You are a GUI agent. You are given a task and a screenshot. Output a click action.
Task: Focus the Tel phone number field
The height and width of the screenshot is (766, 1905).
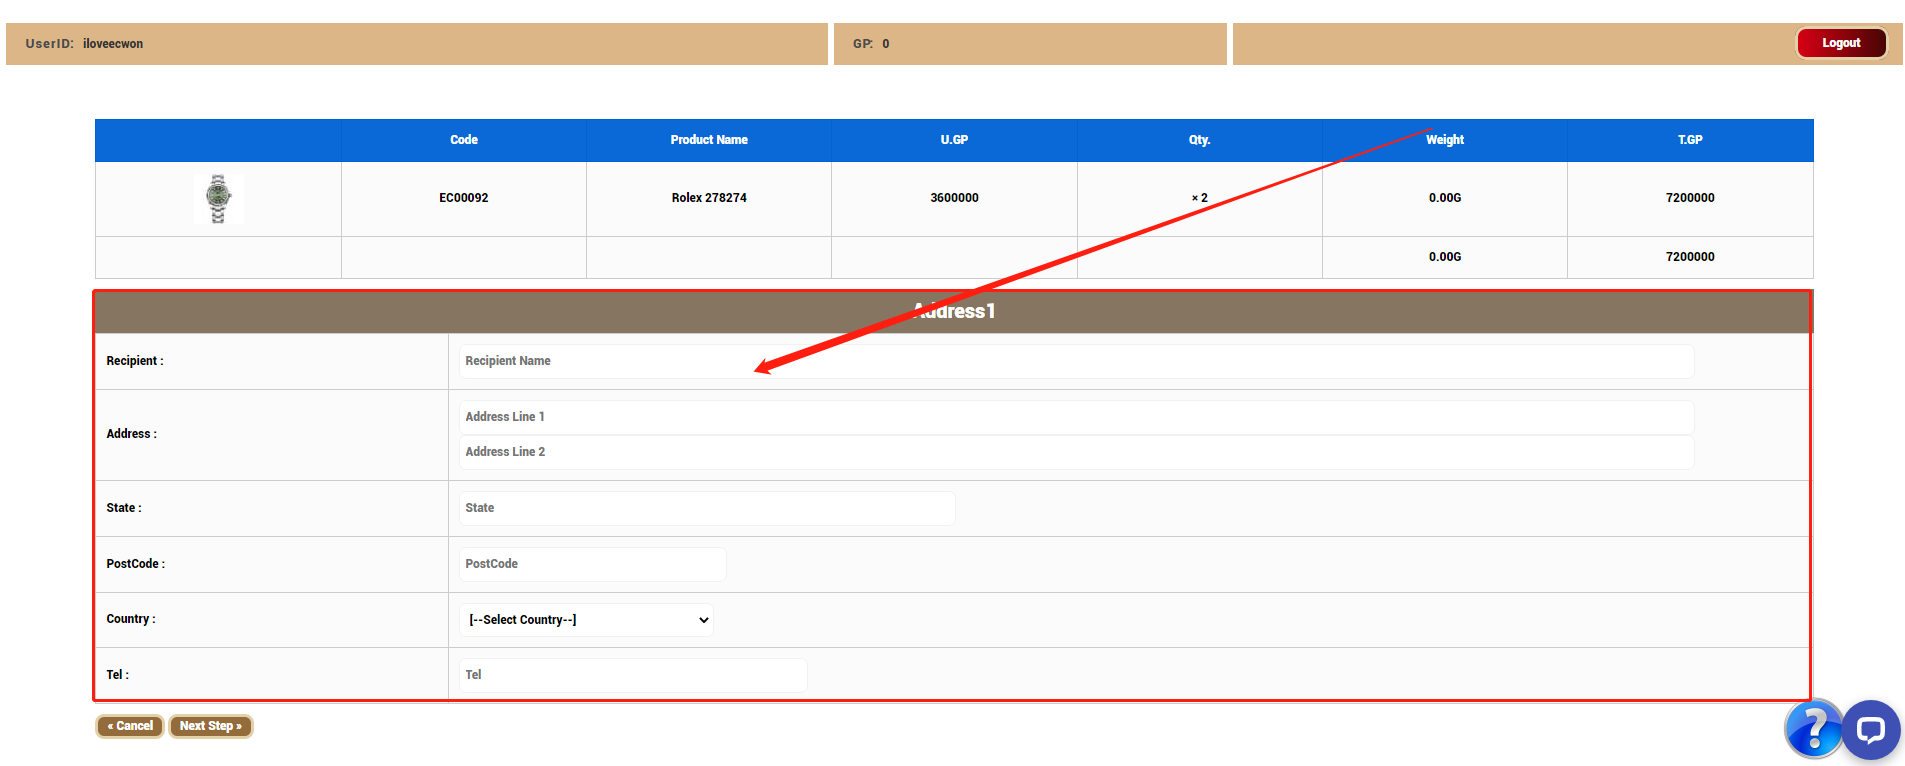pos(632,675)
